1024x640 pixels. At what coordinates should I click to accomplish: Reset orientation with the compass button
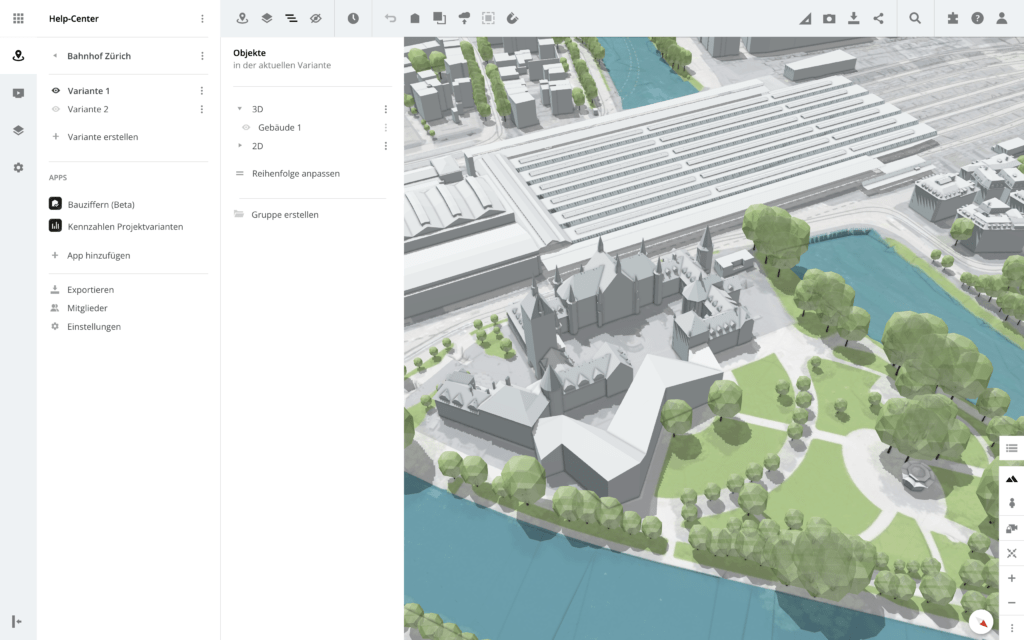pyautogui.click(x=981, y=622)
